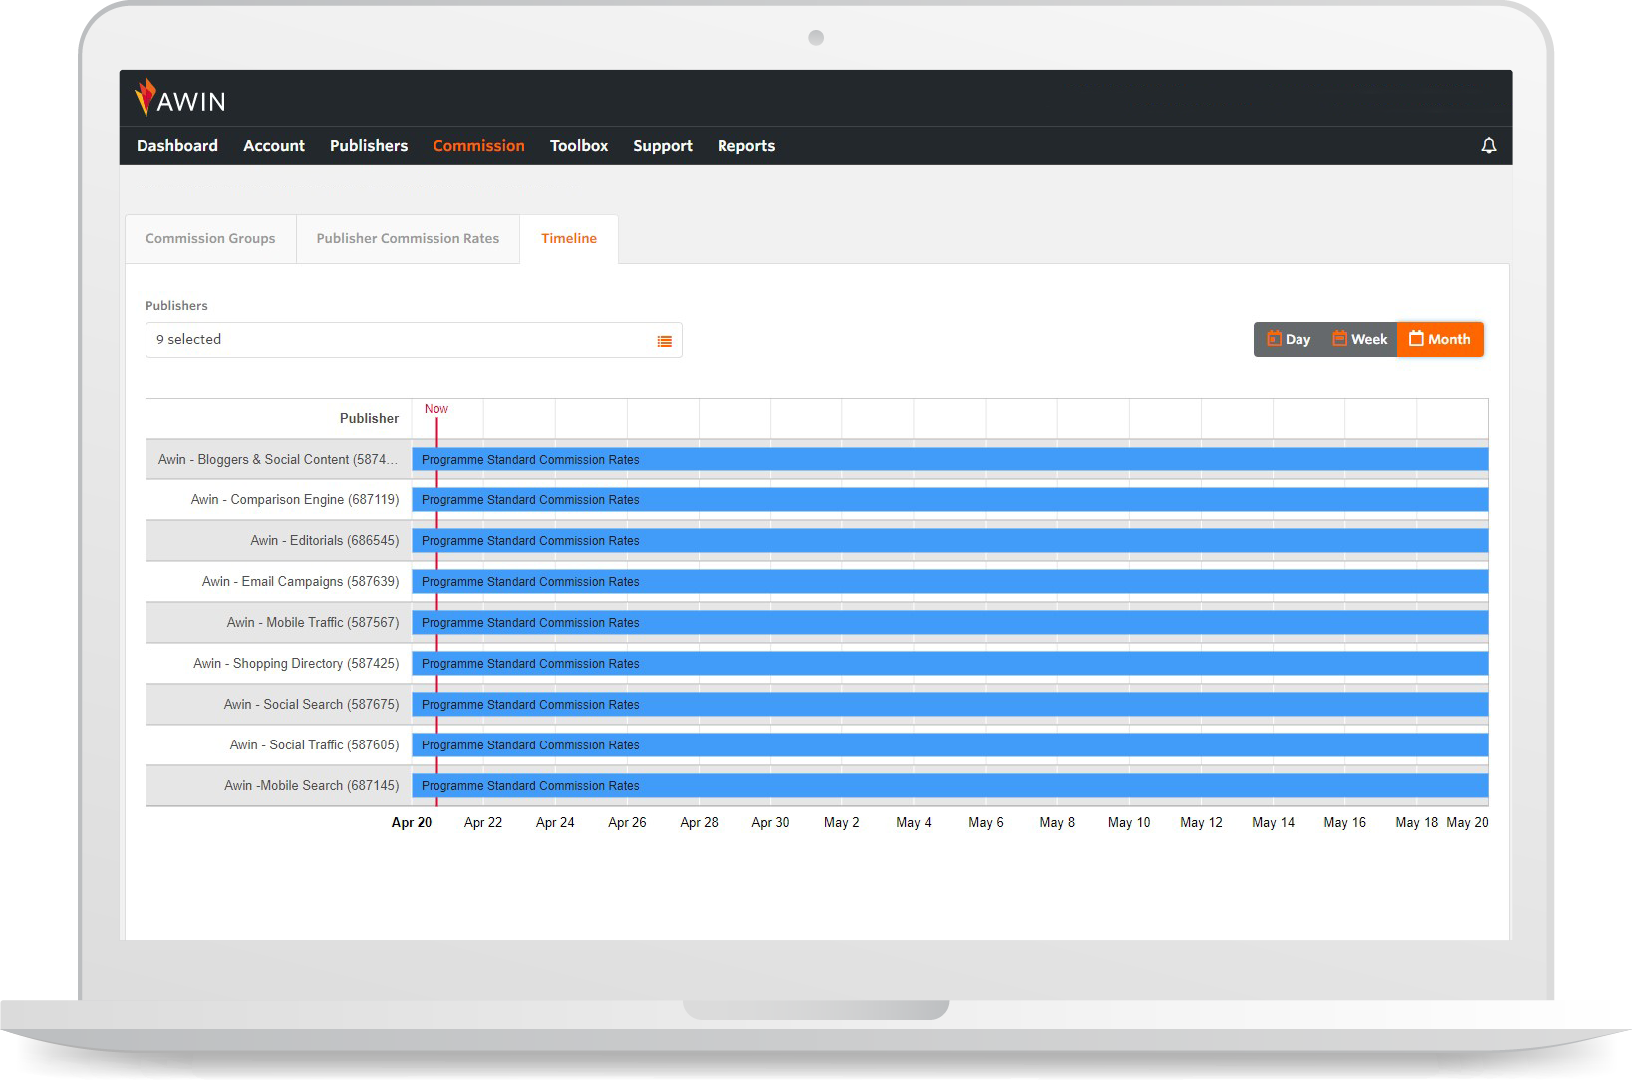Click Apr 26 date on timeline axis
1632x1080 pixels.
(x=627, y=823)
